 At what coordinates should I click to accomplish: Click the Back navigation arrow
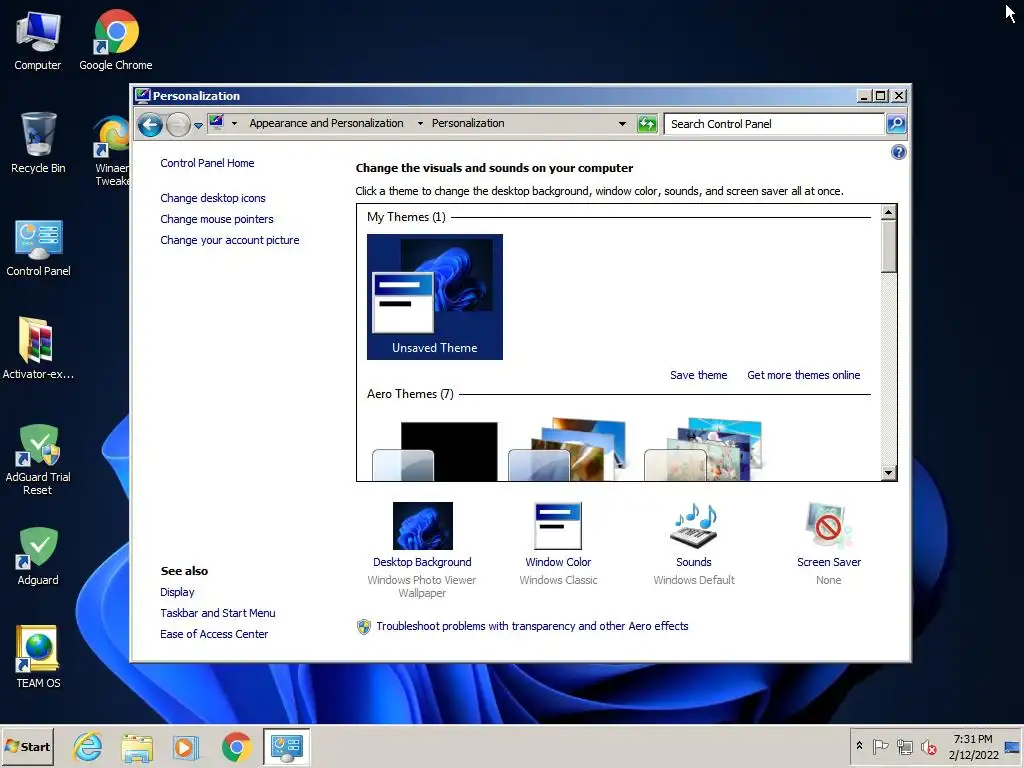[150, 124]
